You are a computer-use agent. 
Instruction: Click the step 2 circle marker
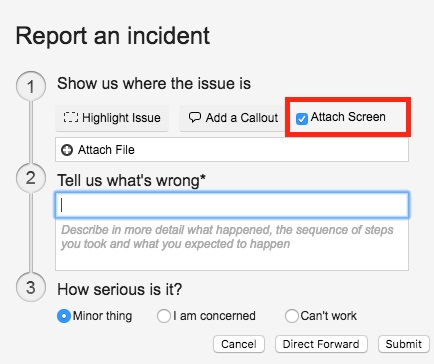coord(31,178)
